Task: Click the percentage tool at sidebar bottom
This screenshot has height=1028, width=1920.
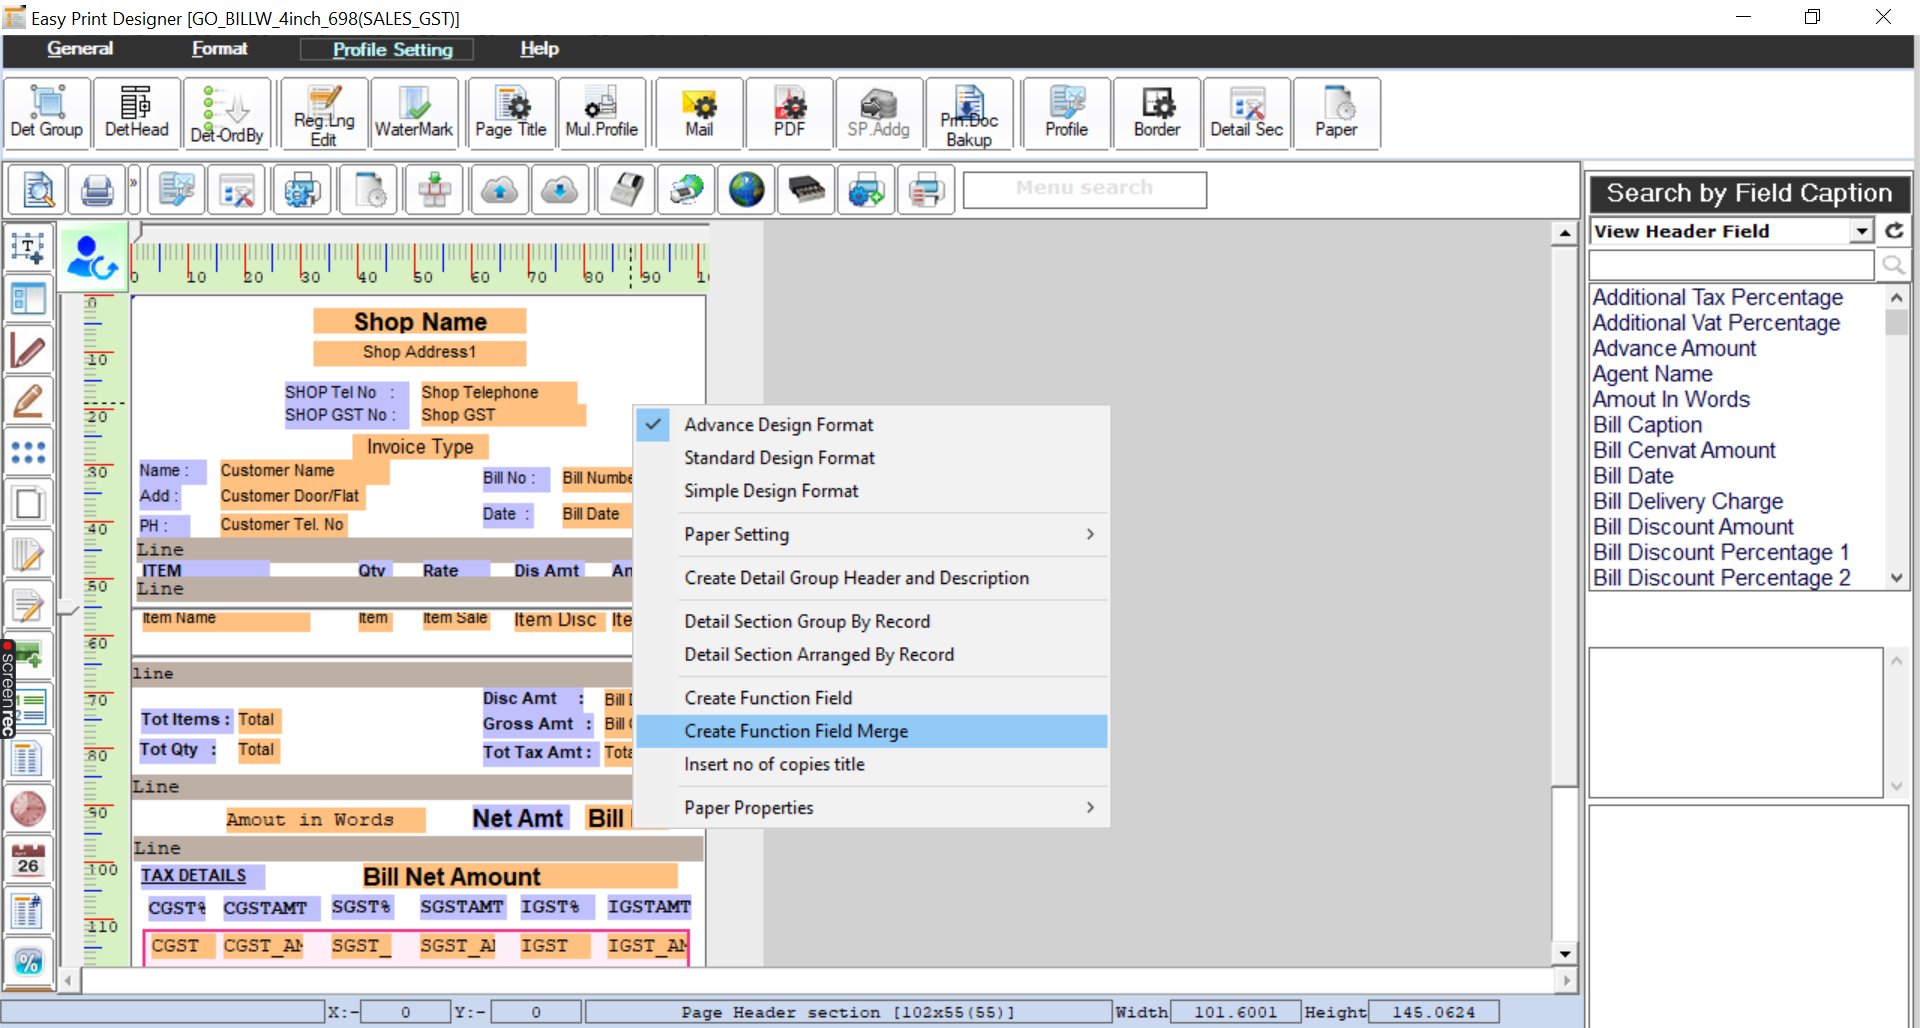Action: point(28,962)
